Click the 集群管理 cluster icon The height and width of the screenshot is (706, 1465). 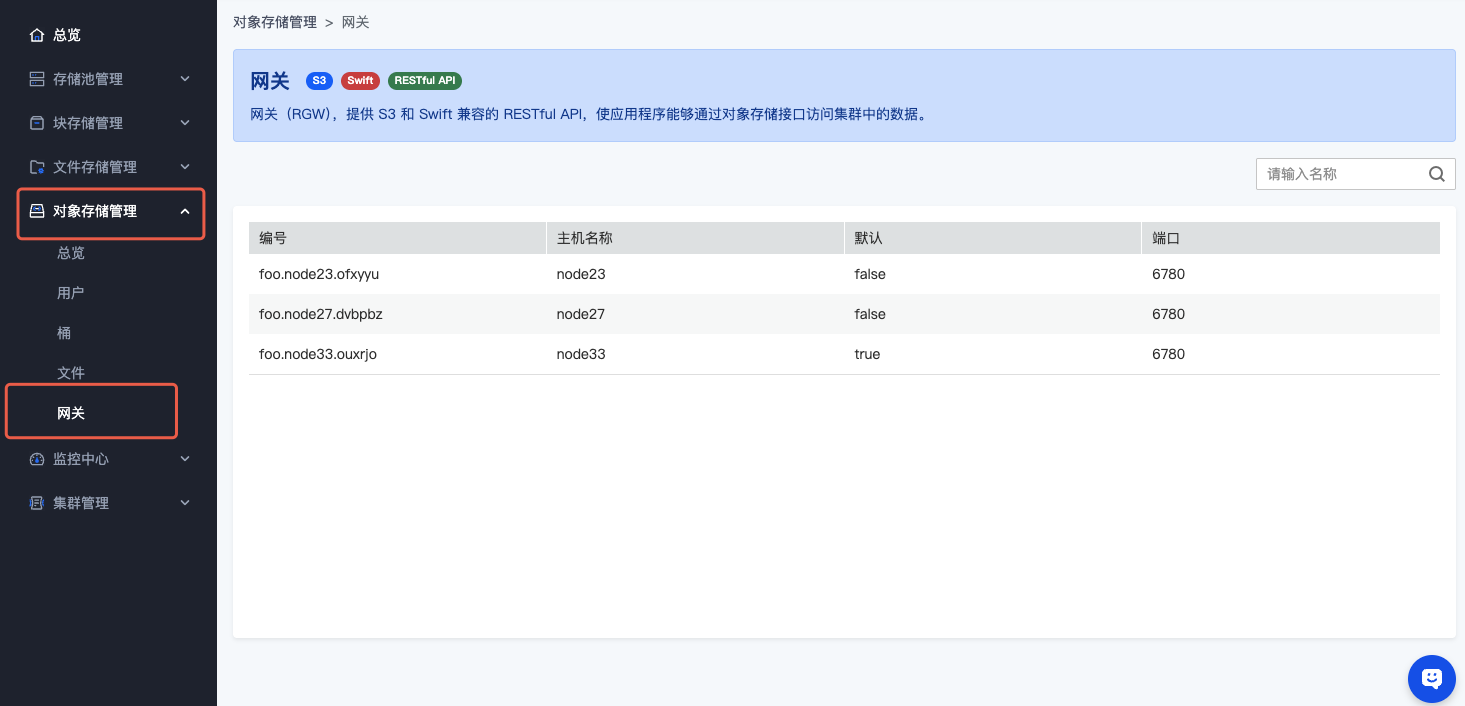pyautogui.click(x=37, y=503)
